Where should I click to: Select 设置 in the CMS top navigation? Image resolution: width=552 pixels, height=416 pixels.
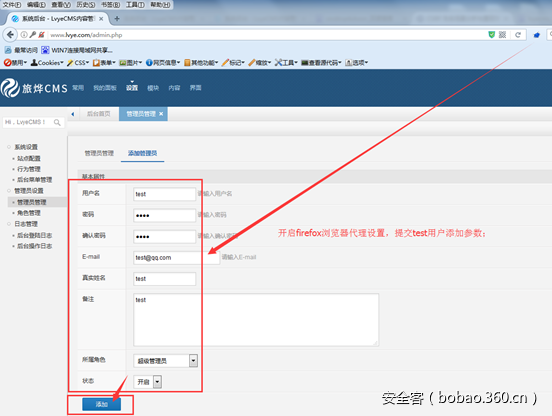pos(132,88)
